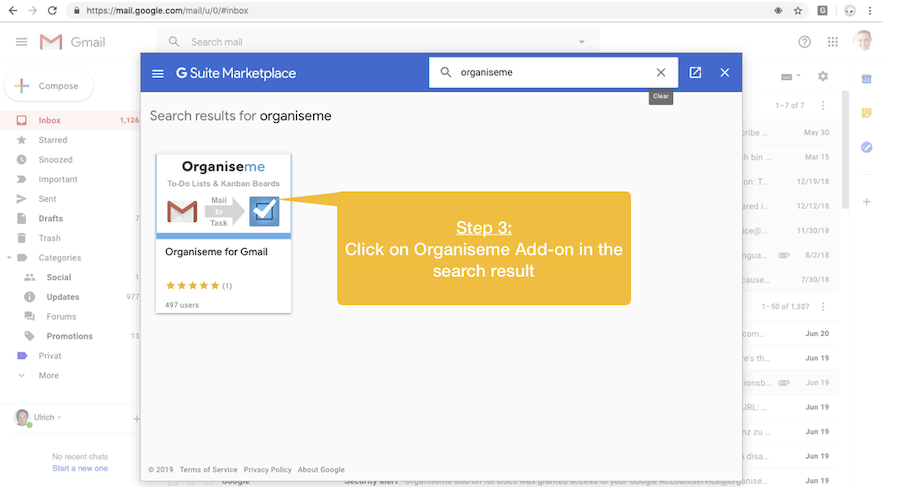Click the eye icon in the address bar
The height and width of the screenshot is (487, 900).
pyautogui.click(x=778, y=10)
